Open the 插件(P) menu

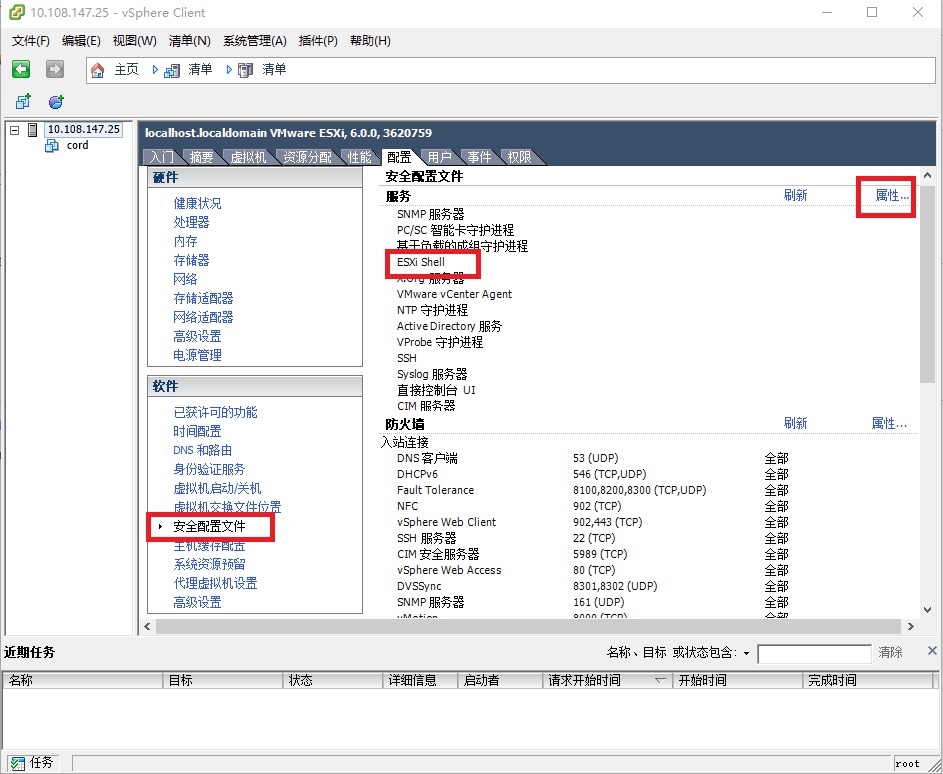click(x=318, y=40)
